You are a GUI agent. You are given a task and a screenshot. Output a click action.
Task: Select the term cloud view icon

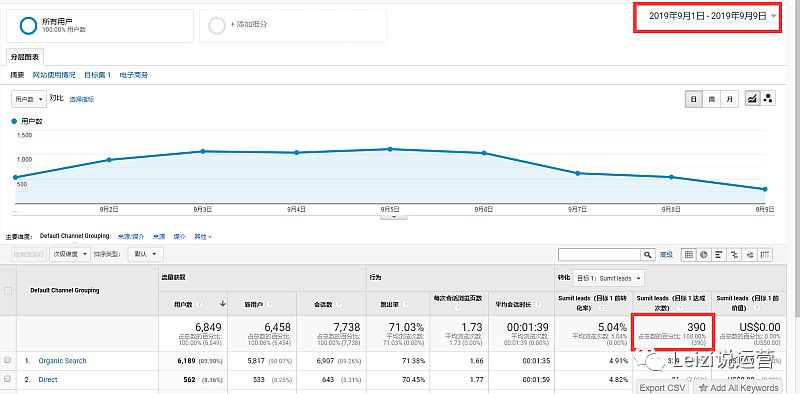(x=750, y=254)
